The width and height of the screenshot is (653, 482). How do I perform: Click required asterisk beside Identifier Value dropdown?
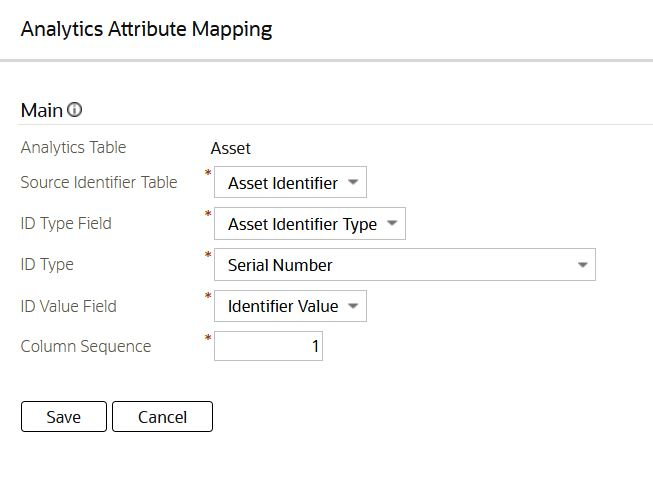tap(208, 297)
